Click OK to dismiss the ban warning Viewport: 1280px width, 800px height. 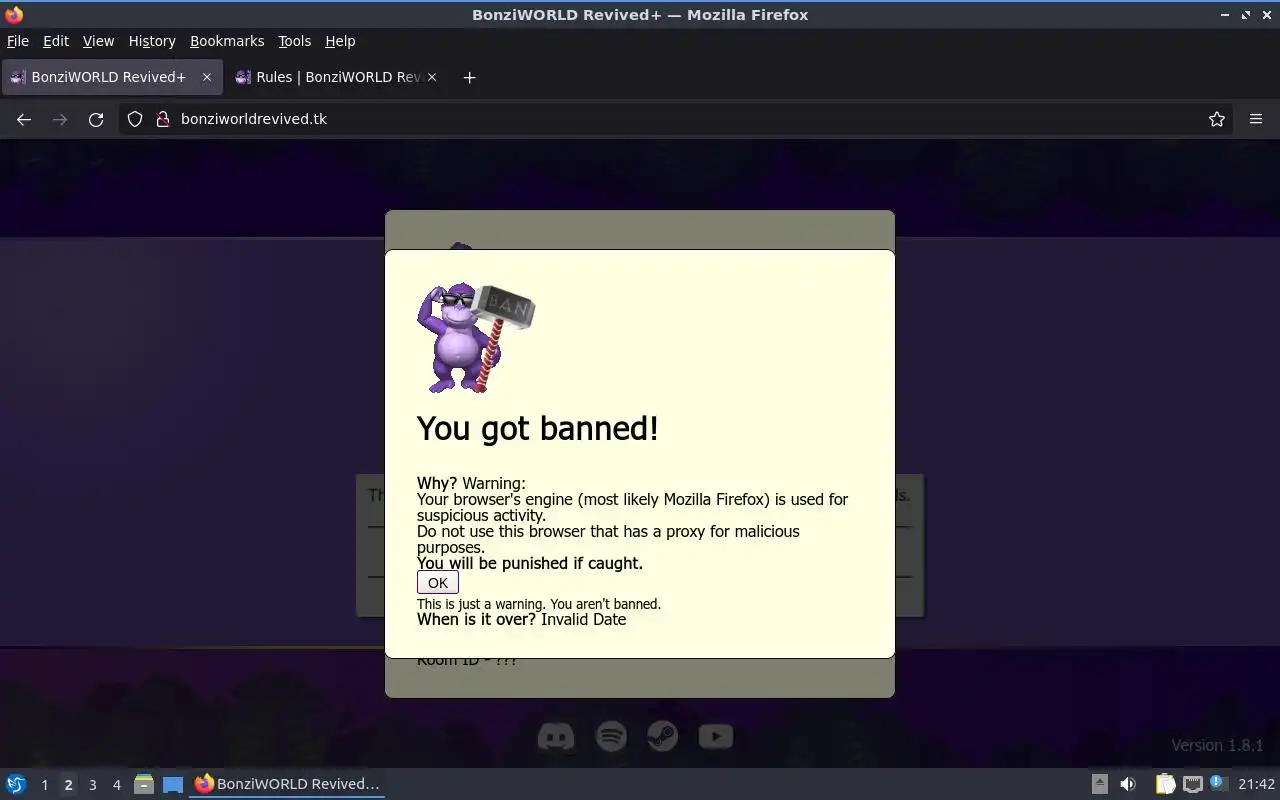coord(437,583)
